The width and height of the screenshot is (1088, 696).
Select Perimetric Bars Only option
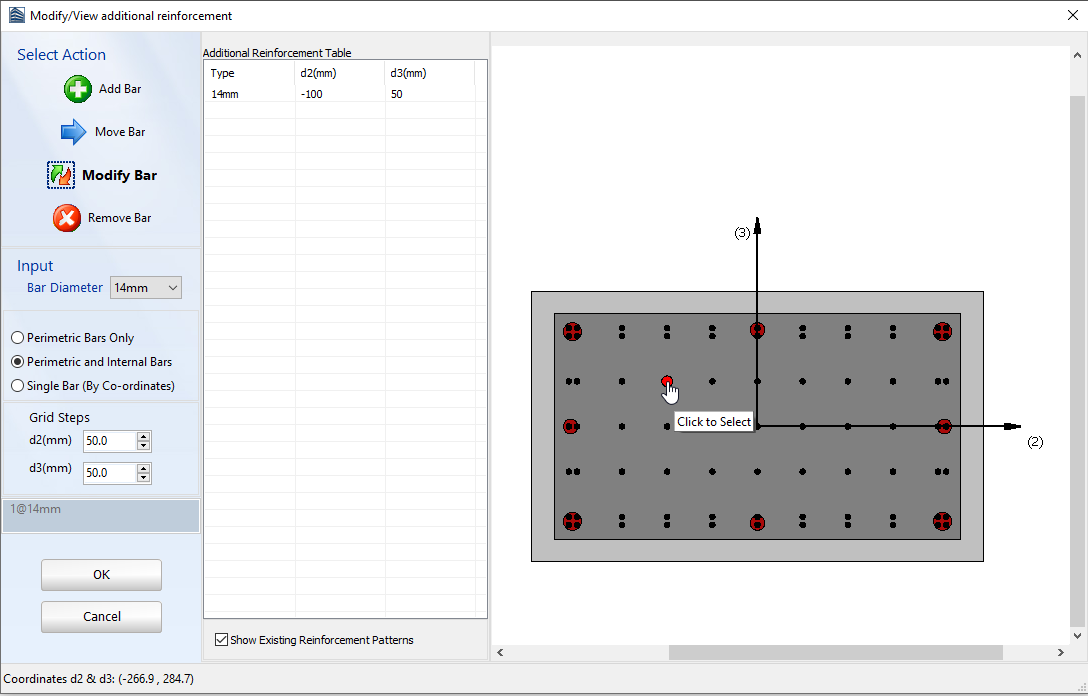pos(17,338)
